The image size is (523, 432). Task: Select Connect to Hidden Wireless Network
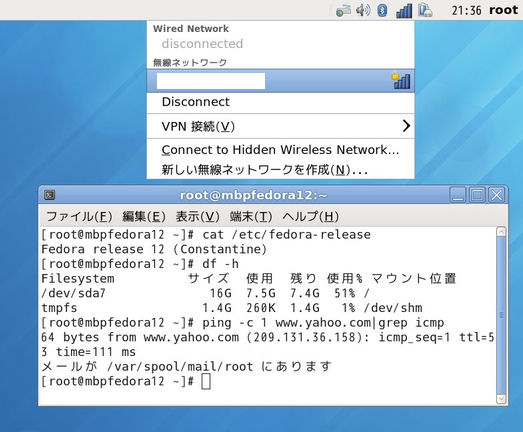[281, 150]
